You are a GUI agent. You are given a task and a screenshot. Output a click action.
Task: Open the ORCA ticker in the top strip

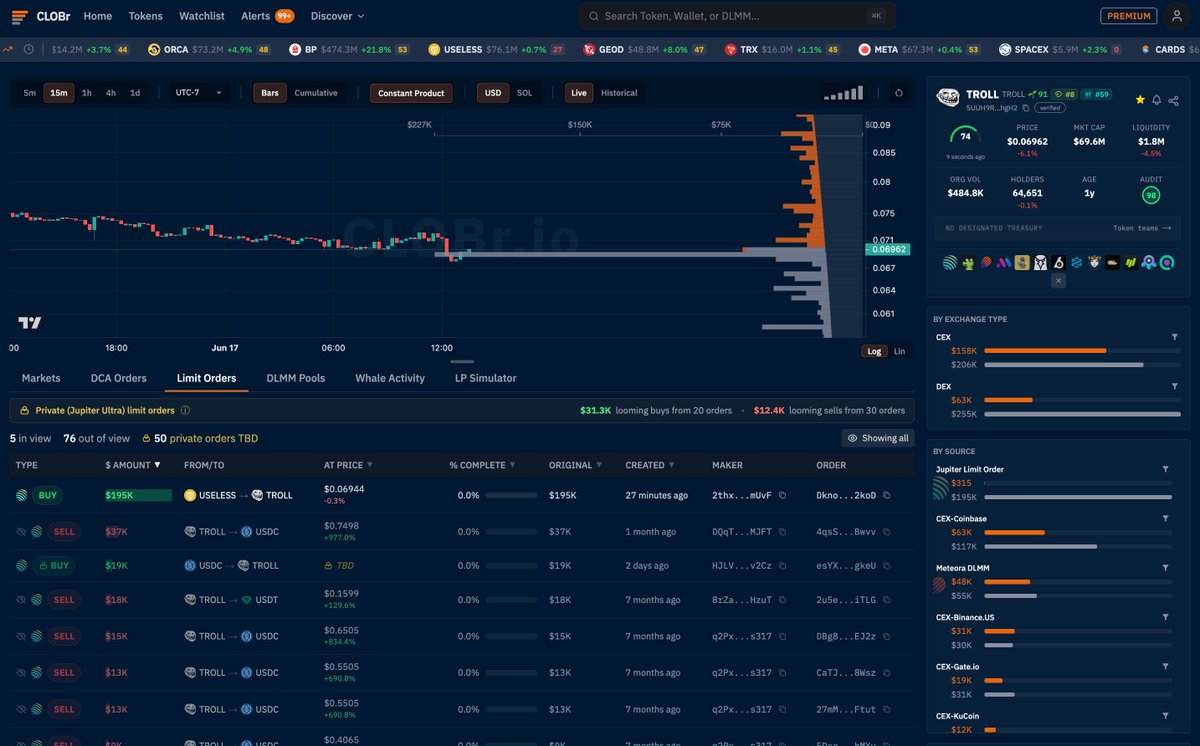[208, 49]
